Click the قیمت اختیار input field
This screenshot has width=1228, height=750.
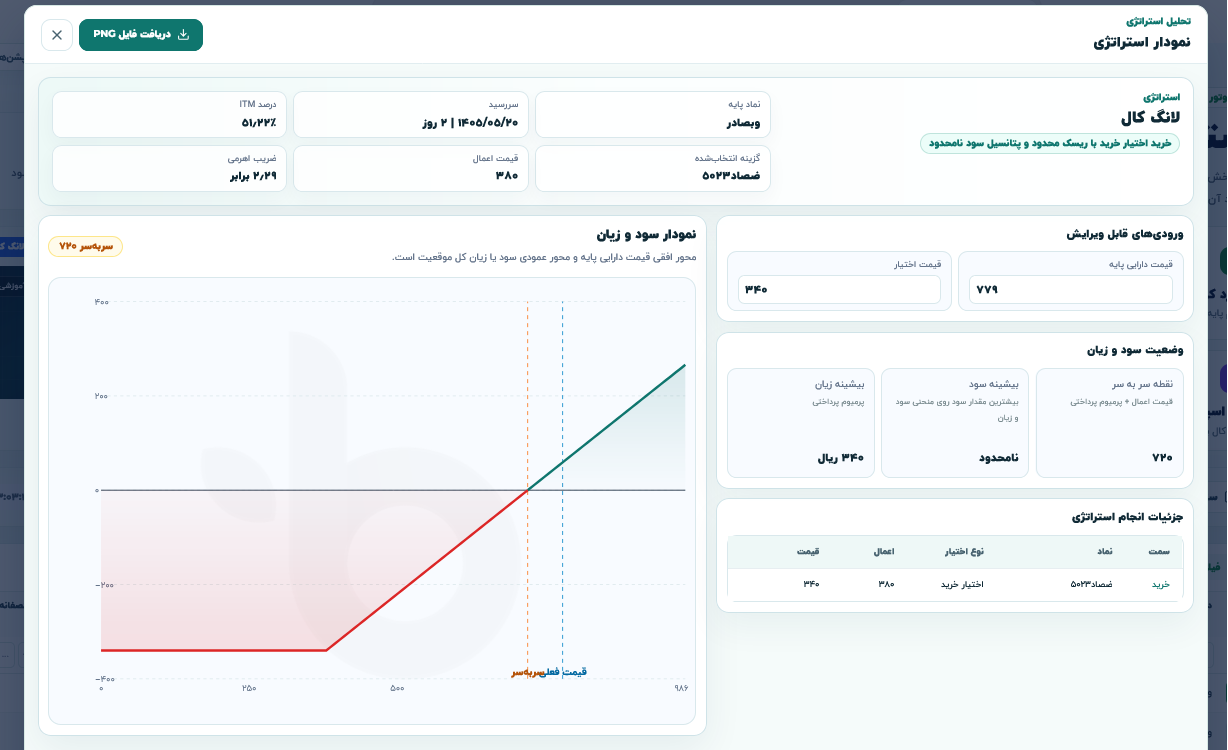click(x=839, y=290)
